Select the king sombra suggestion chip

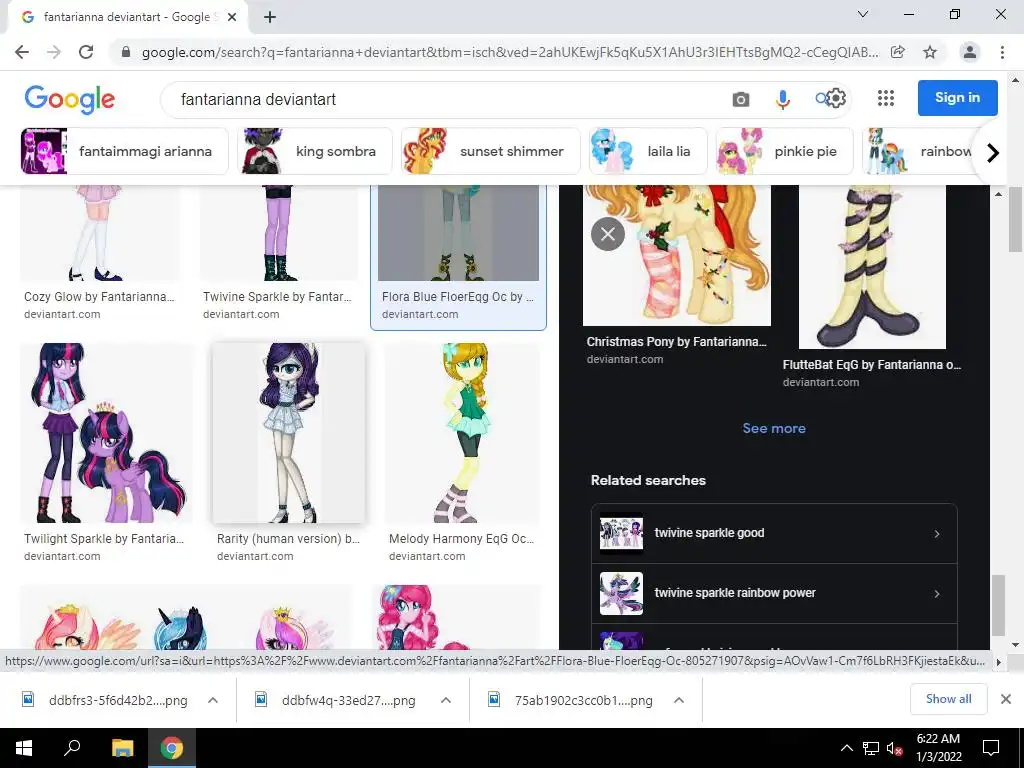point(315,152)
